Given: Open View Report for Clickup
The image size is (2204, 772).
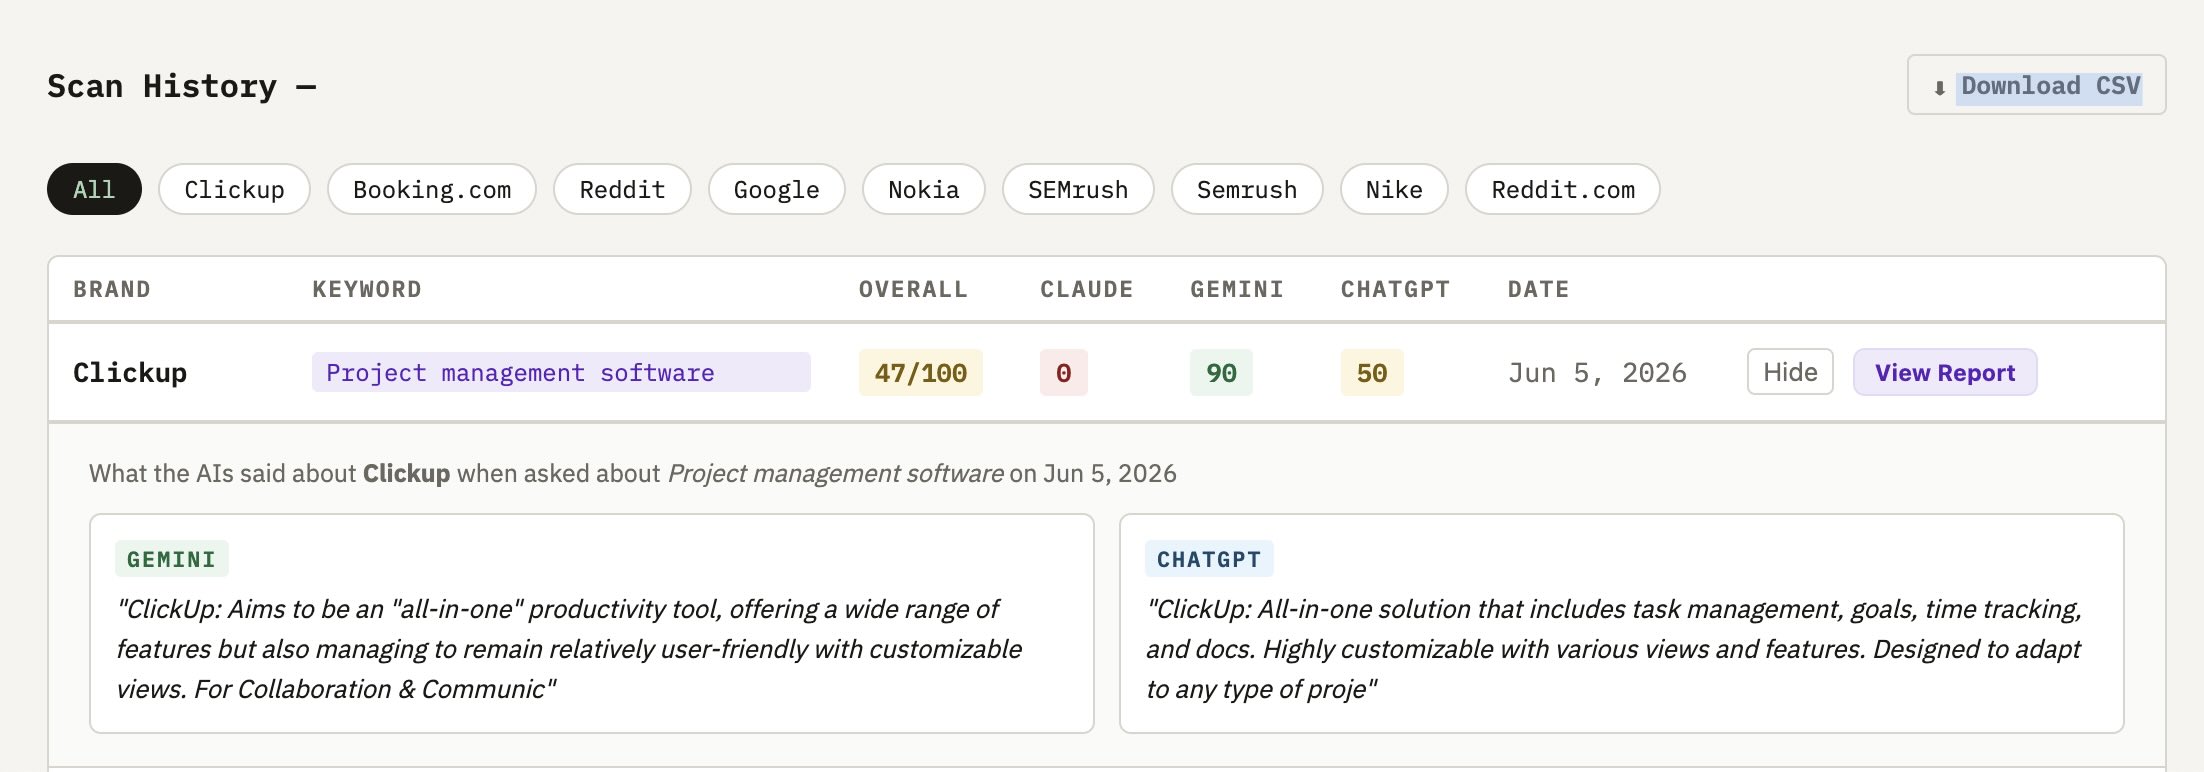Looking at the screenshot, I should click(x=1945, y=372).
